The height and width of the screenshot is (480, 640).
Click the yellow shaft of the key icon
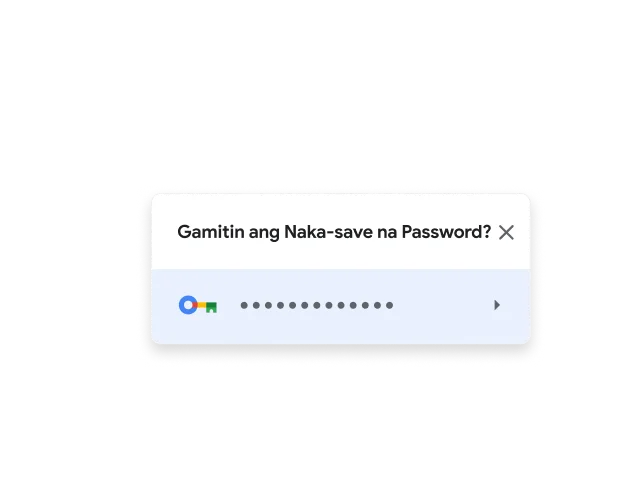202,305
